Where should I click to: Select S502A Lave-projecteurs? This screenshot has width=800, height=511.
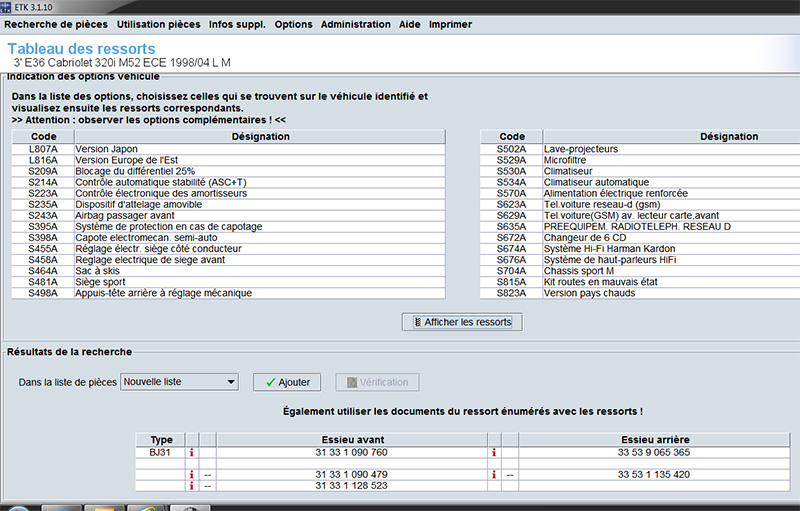[640, 149]
